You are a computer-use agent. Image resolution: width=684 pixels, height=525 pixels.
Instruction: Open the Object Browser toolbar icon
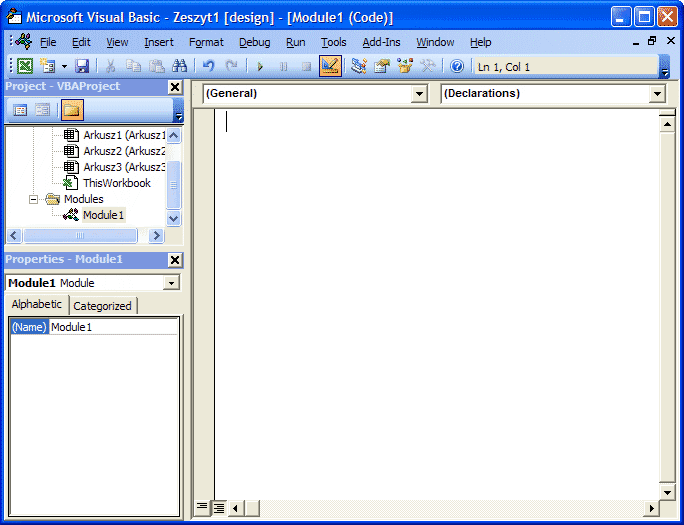(405, 66)
